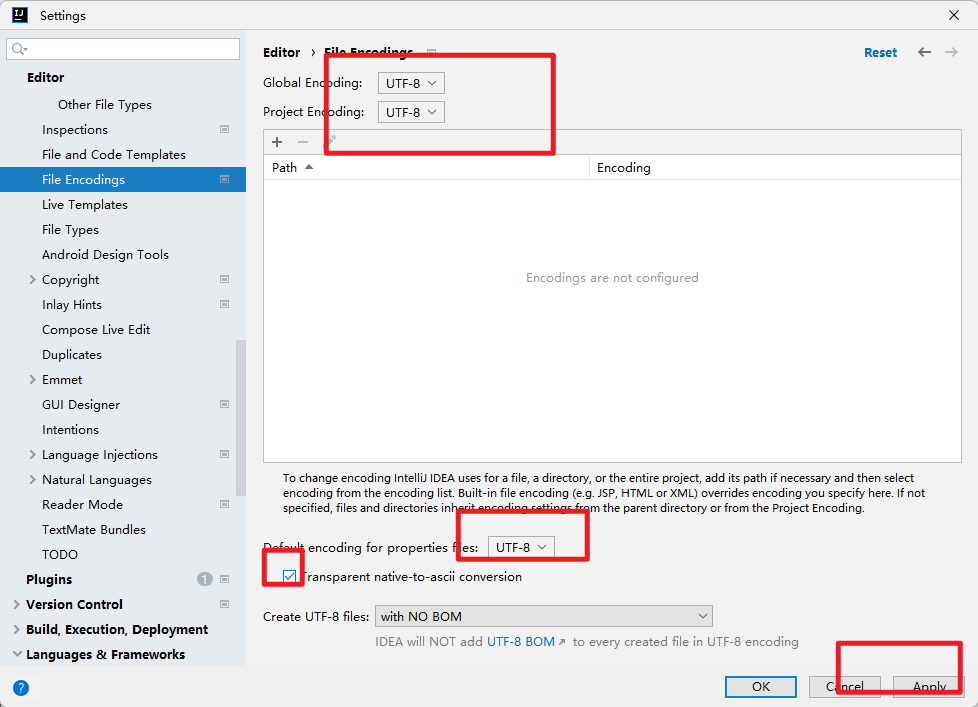978x707 pixels.
Task: Open the Live Templates page
Action: point(85,204)
